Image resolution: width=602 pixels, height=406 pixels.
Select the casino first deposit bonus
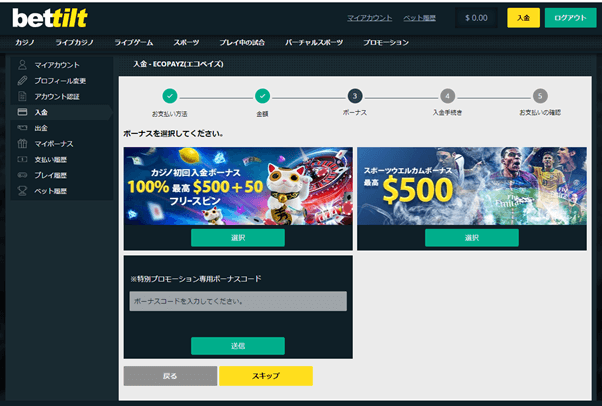point(238,238)
